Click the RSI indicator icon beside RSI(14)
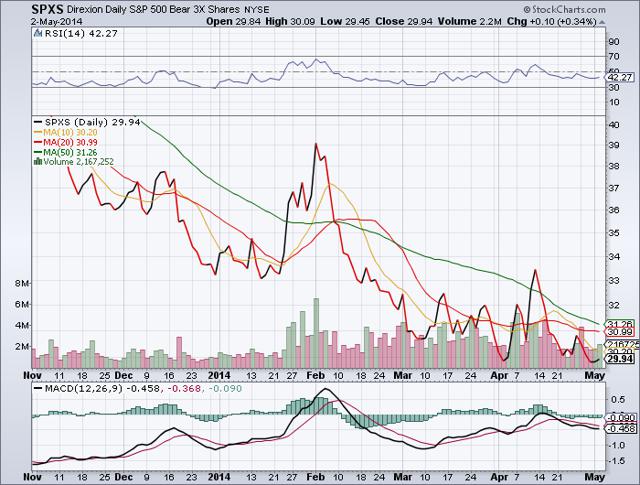This screenshot has height=485, width=640. click(x=39, y=33)
